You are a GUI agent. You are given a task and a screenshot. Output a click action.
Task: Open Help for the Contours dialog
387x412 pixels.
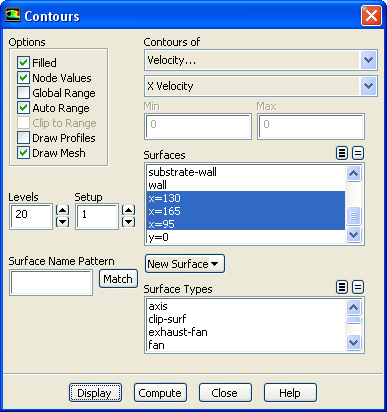tap(290, 393)
